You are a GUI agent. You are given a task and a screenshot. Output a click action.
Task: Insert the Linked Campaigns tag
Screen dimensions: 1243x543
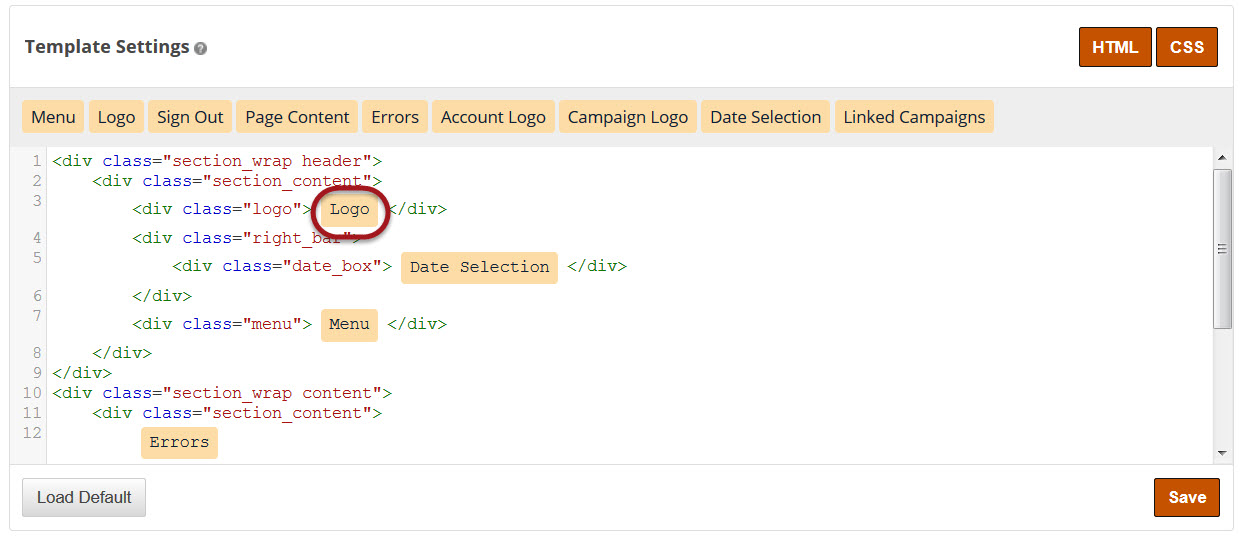914,117
